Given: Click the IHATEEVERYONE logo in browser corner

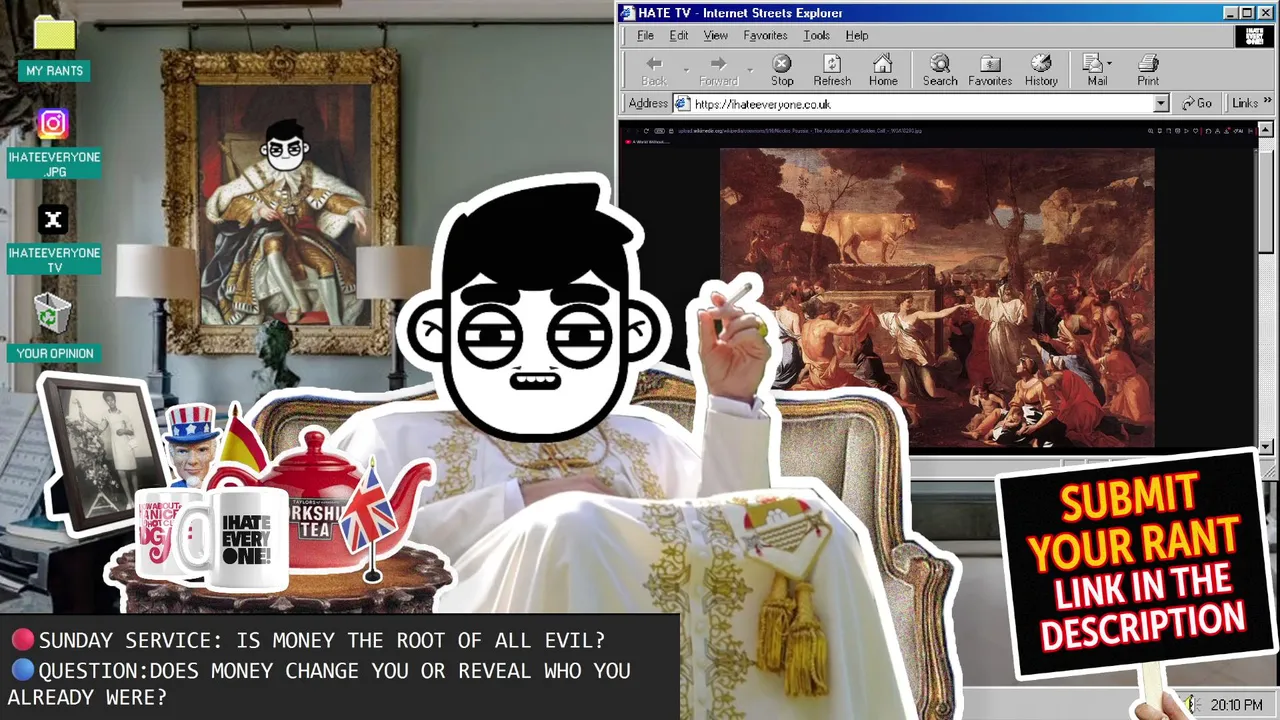Looking at the screenshot, I should coord(1254,36).
